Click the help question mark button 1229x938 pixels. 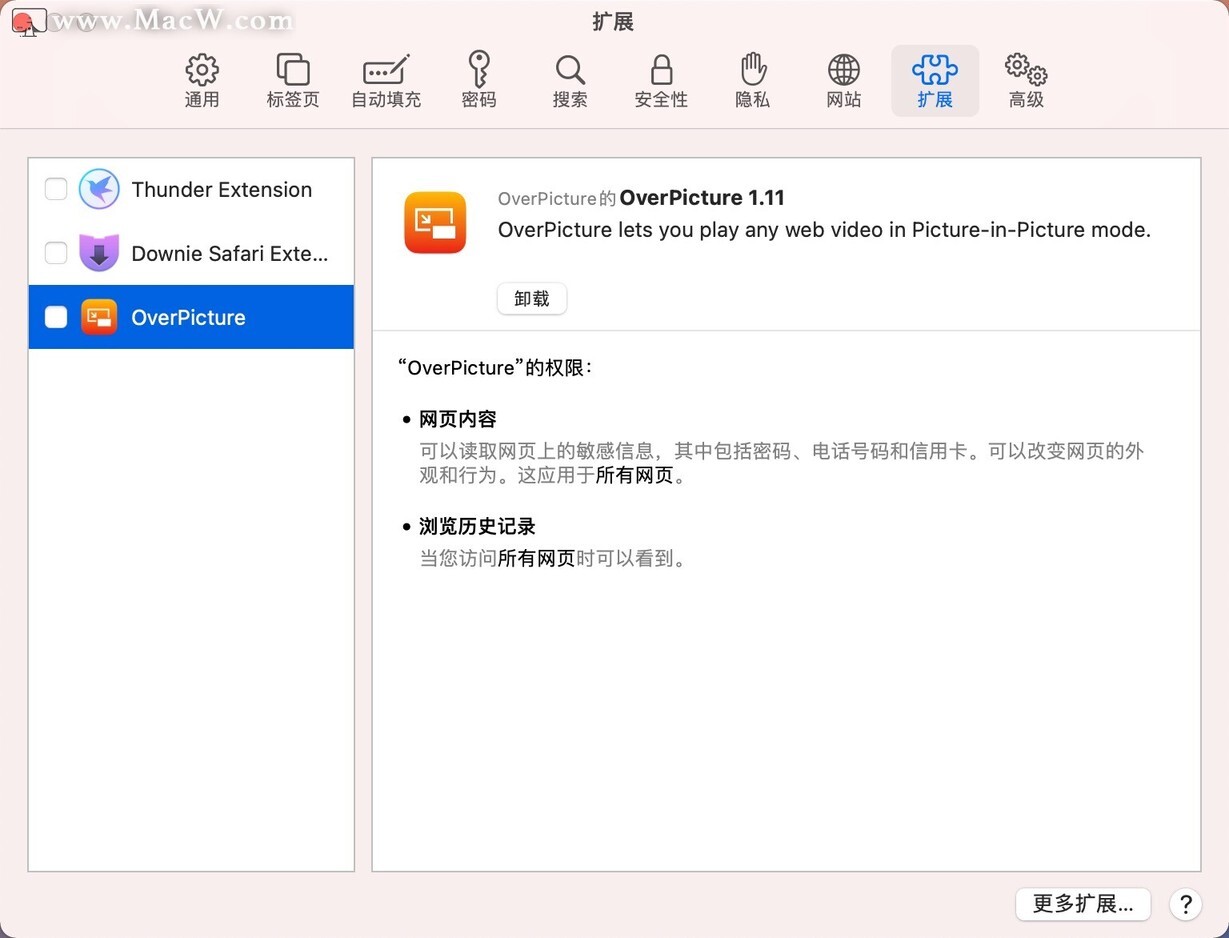click(x=1185, y=904)
